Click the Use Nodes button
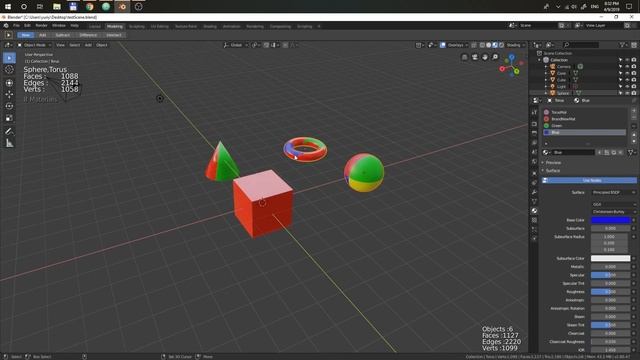 pyautogui.click(x=589, y=180)
